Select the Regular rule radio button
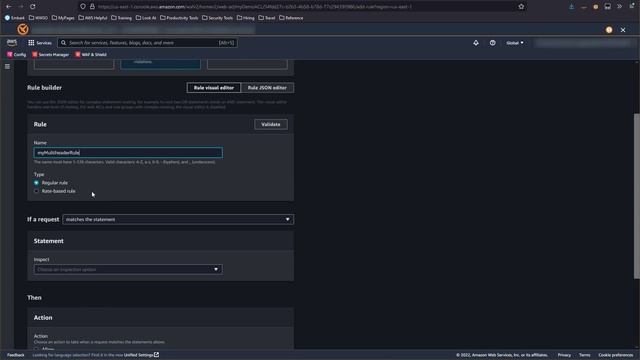This screenshot has width=640, height=360. pyautogui.click(x=36, y=183)
